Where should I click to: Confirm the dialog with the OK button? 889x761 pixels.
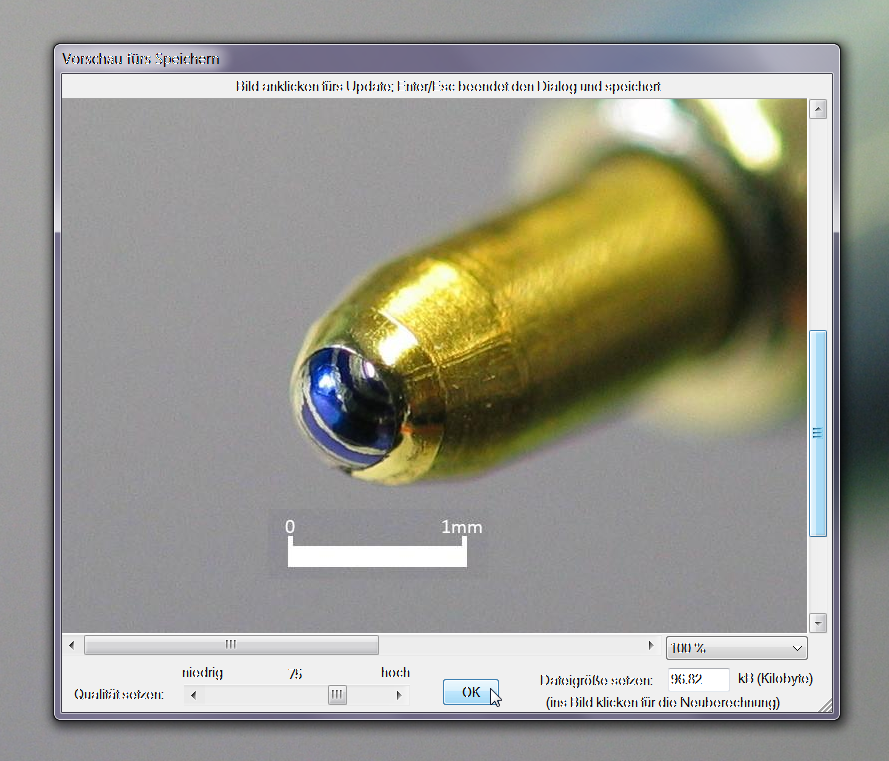[471, 692]
